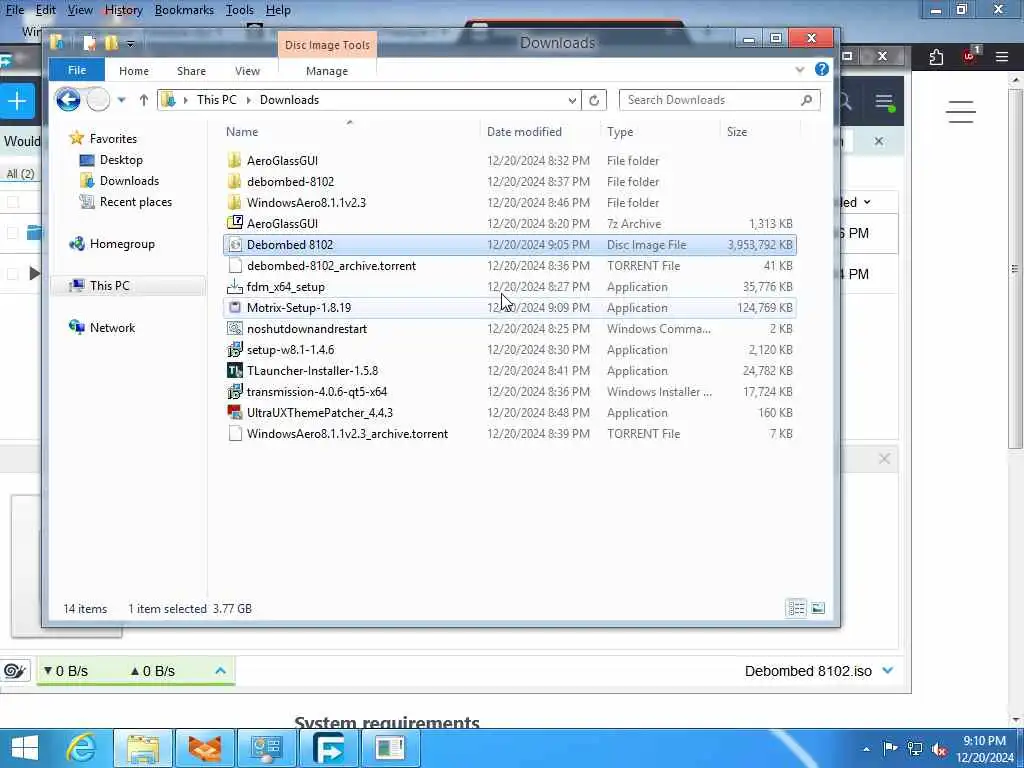Open the WindowsAero8.1.1v2.3 folder row
The width and height of the screenshot is (1024, 768).
(509, 202)
